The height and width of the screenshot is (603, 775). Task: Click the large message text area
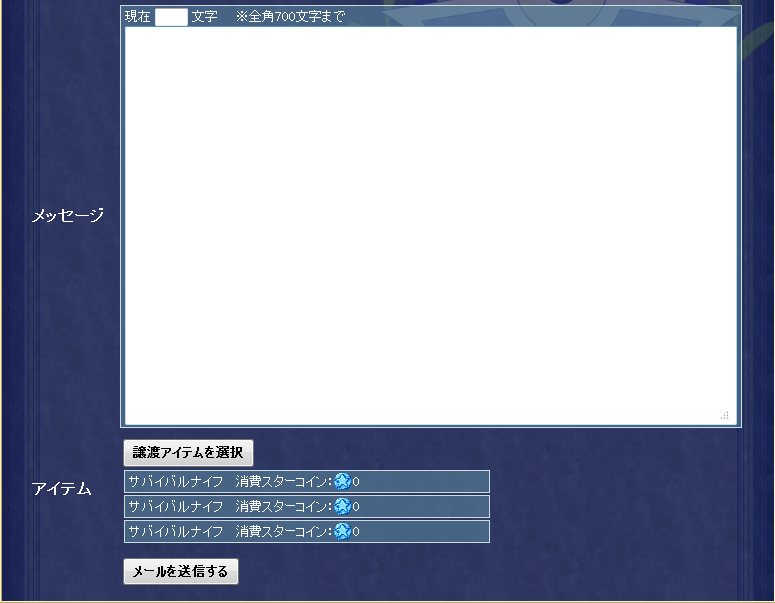(x=431, y=226)
